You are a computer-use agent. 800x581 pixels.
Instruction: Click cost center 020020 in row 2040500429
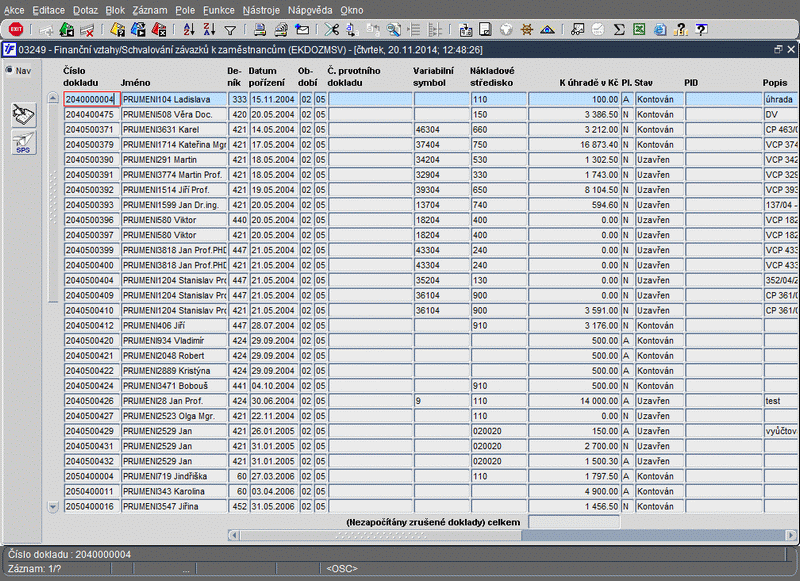(498, 431)
